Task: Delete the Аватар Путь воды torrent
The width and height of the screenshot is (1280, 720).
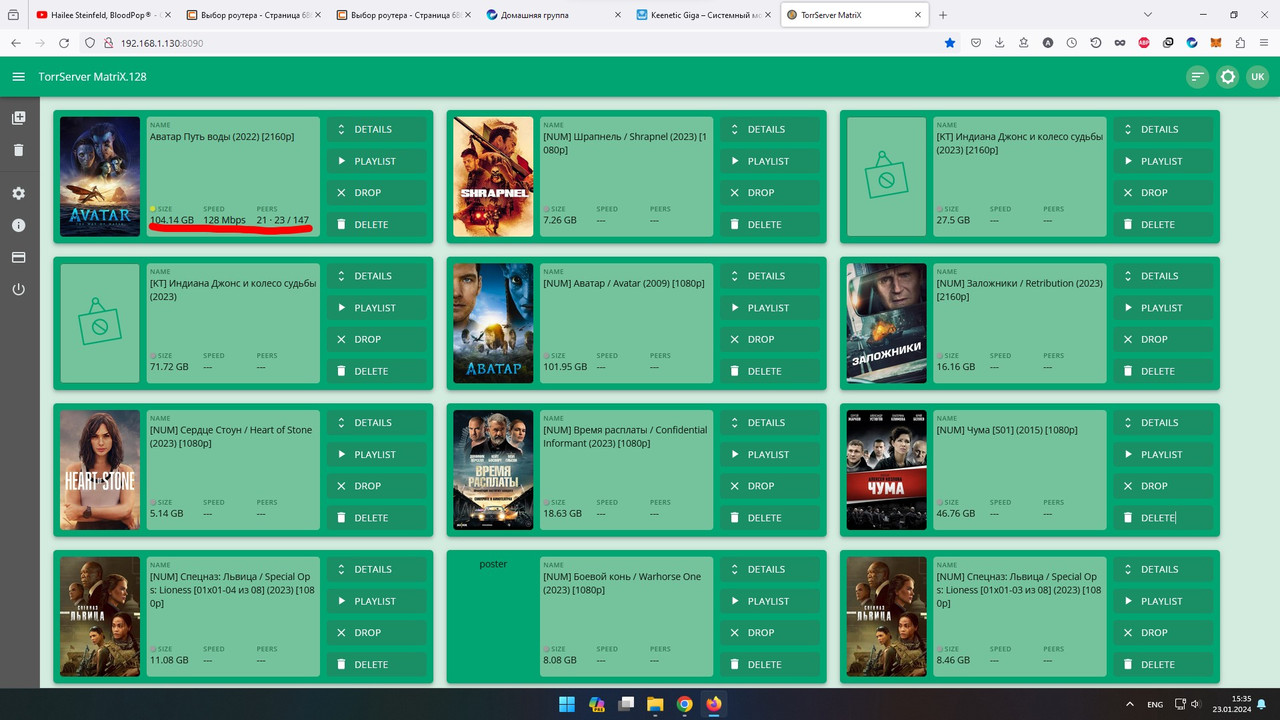Action: point(376,224)
